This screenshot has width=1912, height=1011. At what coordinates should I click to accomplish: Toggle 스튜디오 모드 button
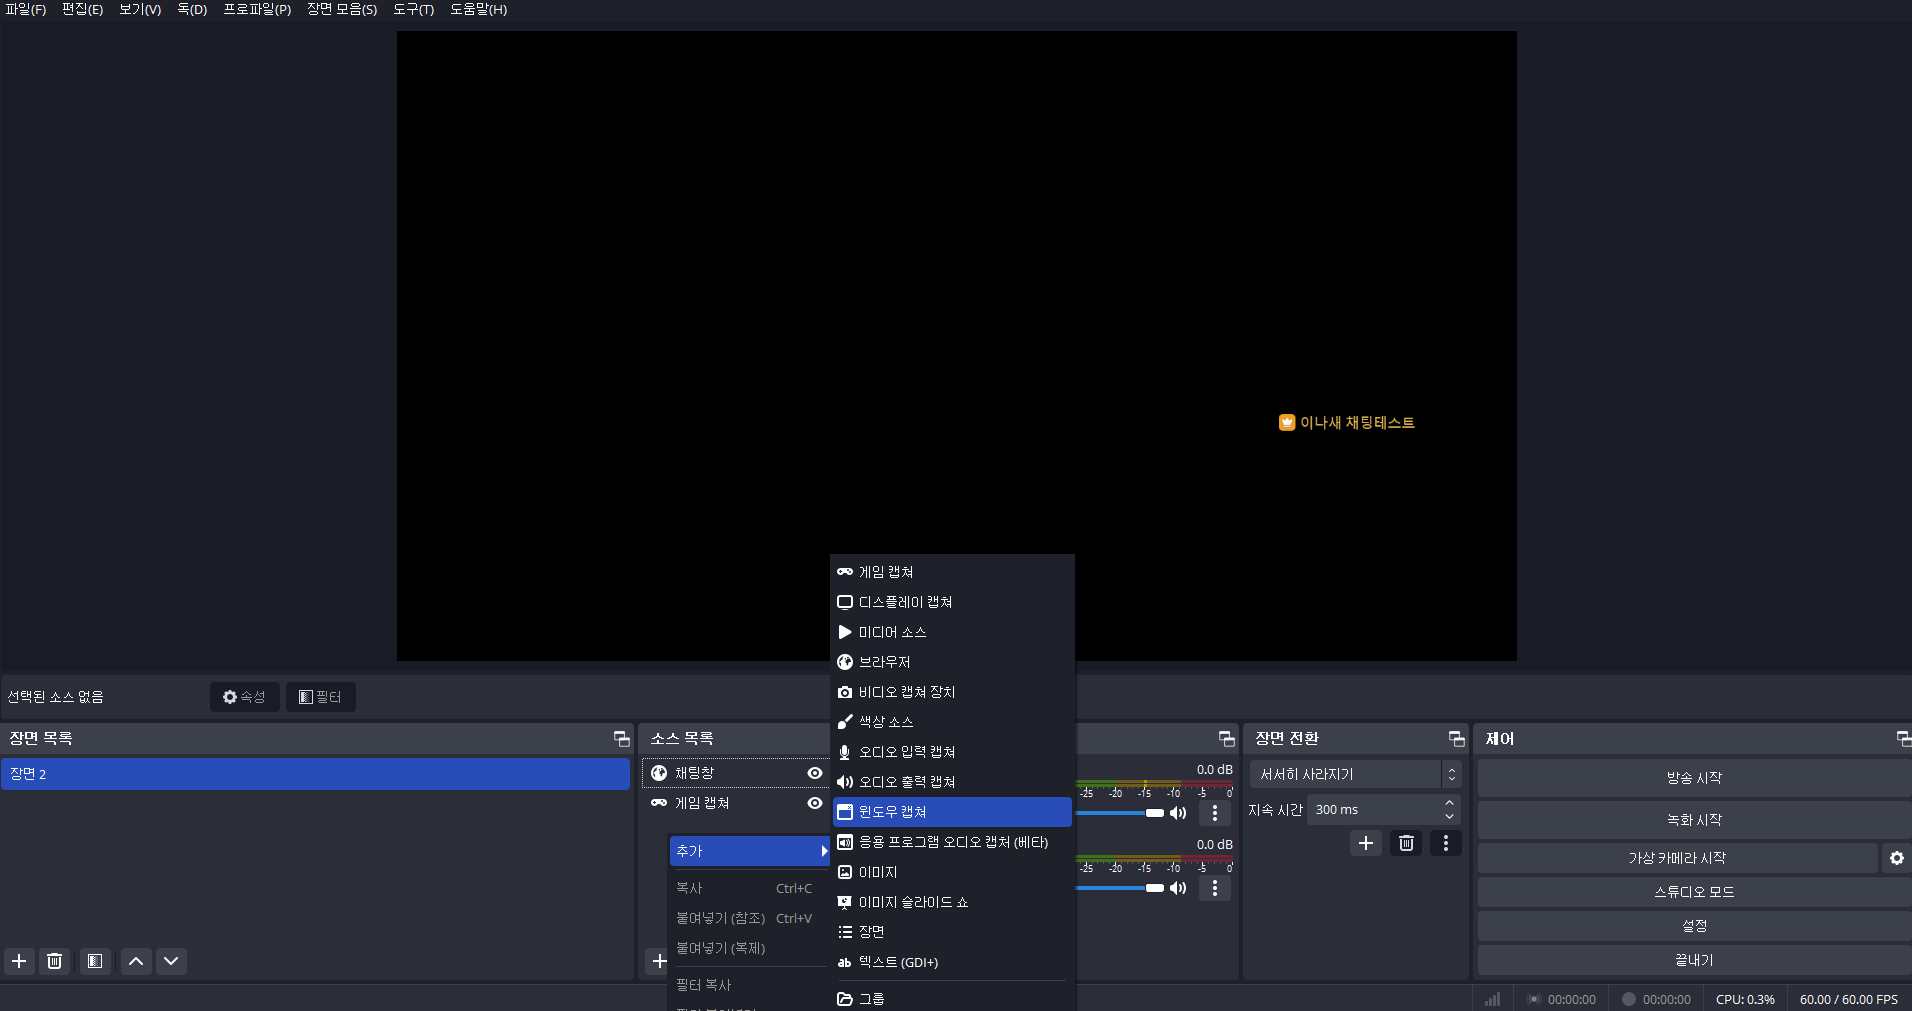(x=1694, y=892)
